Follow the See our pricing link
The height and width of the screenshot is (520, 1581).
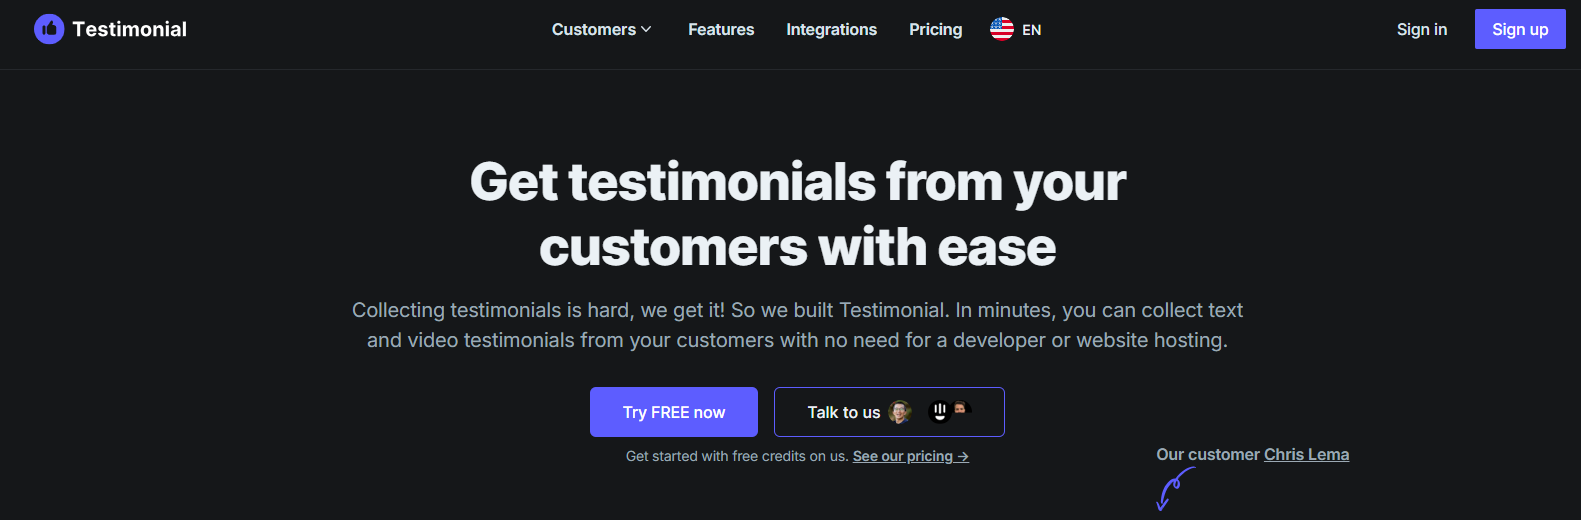pos(902,456)
